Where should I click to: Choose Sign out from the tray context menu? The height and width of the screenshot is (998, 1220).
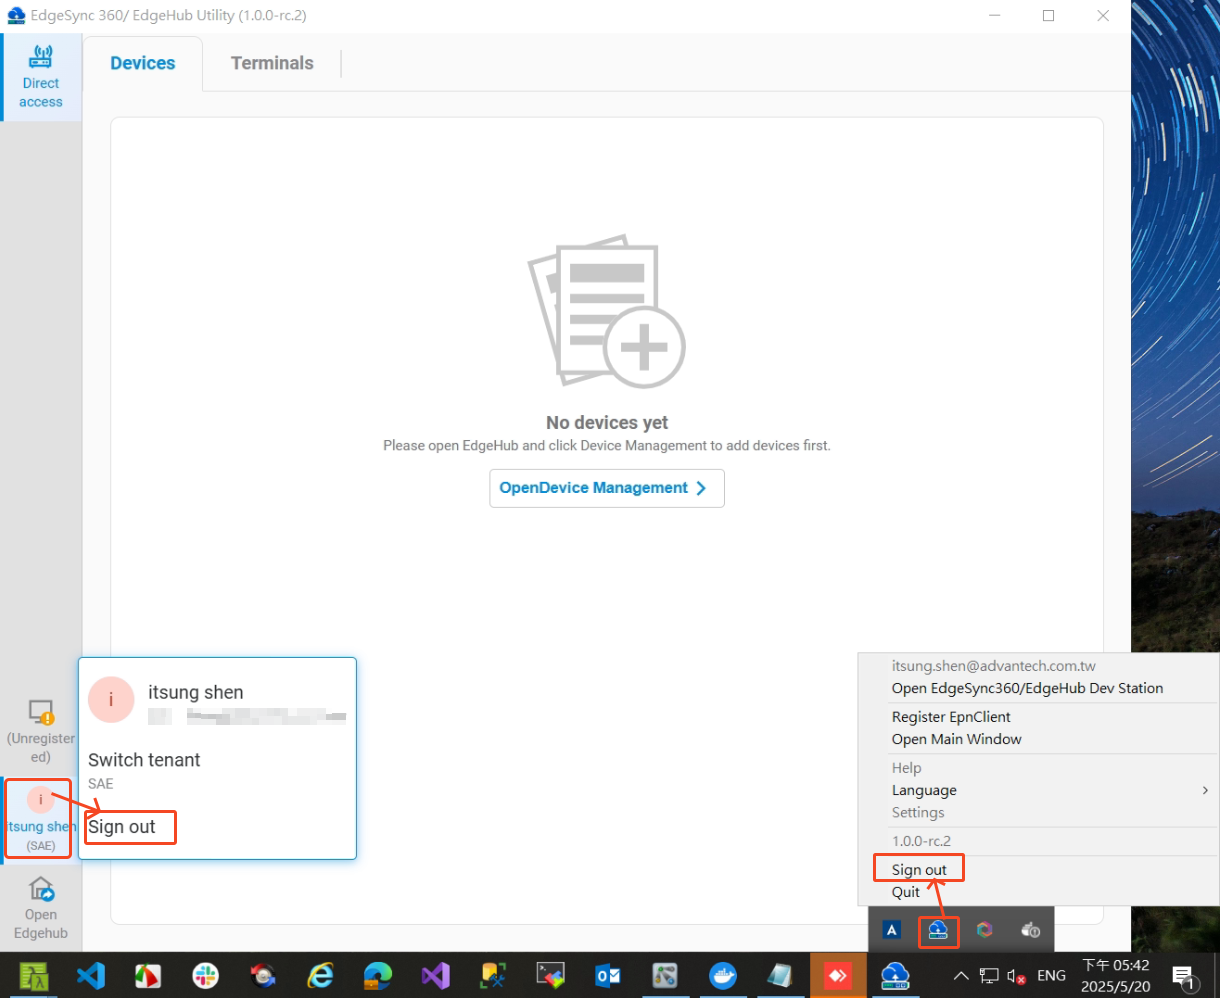point(917,868)
